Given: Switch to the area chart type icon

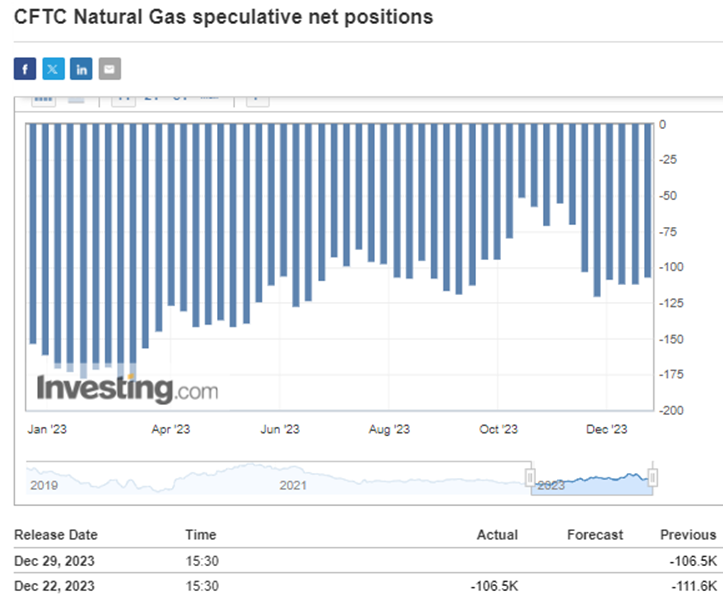Looking at the screenshot, I should tap(76, 99).
